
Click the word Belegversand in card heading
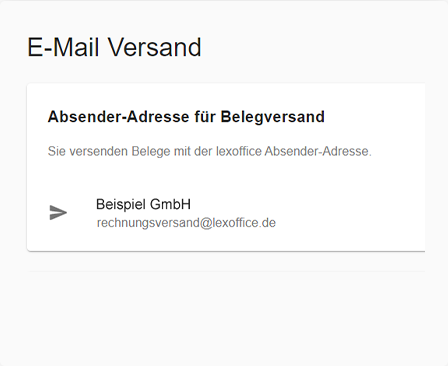coord(272,117)
